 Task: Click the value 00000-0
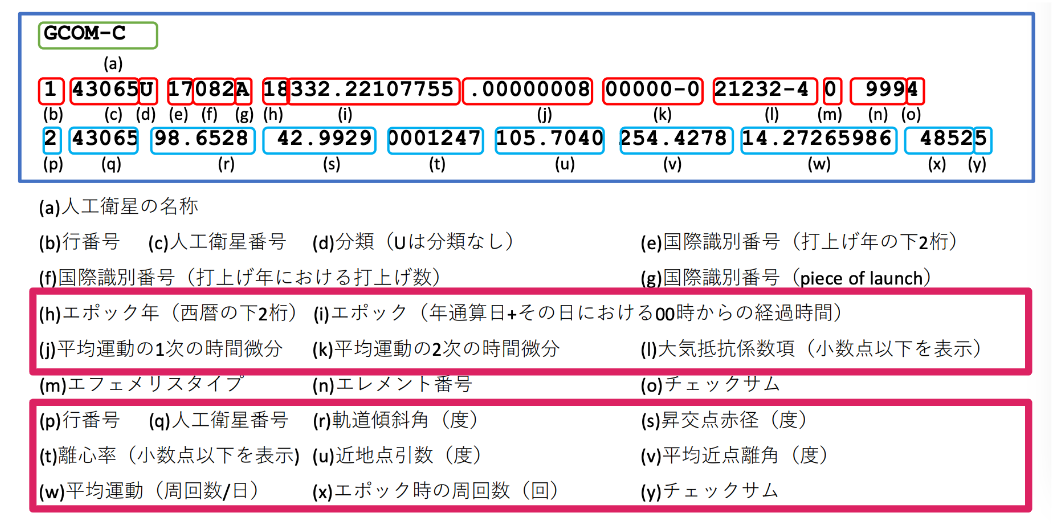[652, 92]
